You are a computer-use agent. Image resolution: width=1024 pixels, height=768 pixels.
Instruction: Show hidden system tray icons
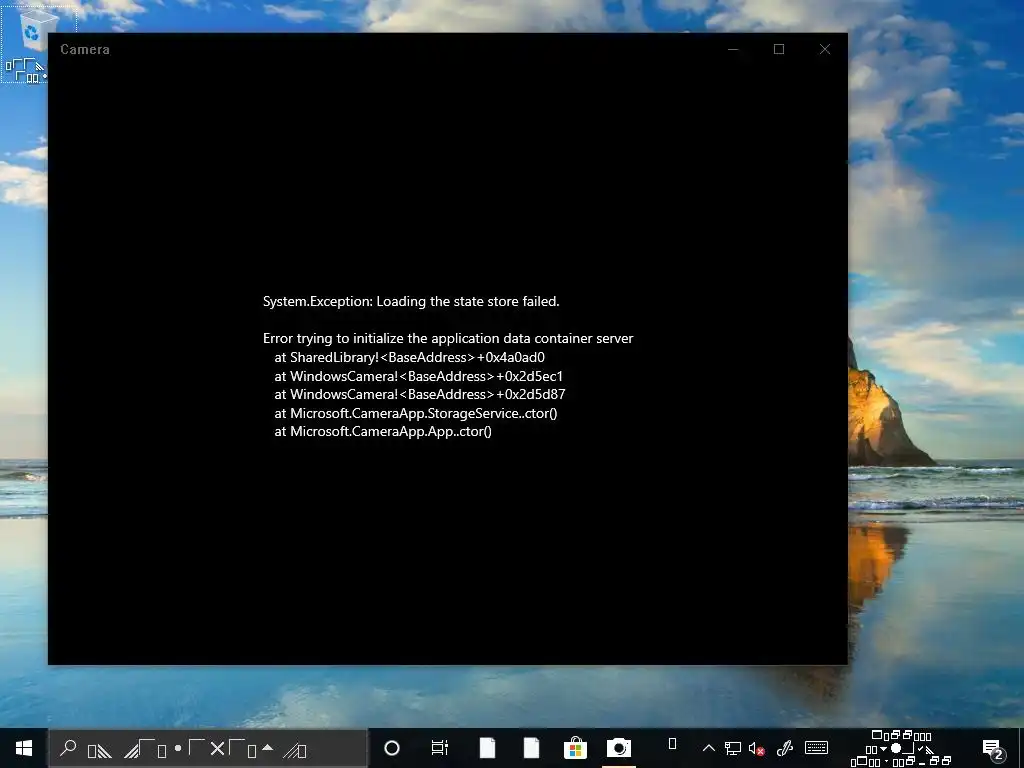(x=709, y=748)
